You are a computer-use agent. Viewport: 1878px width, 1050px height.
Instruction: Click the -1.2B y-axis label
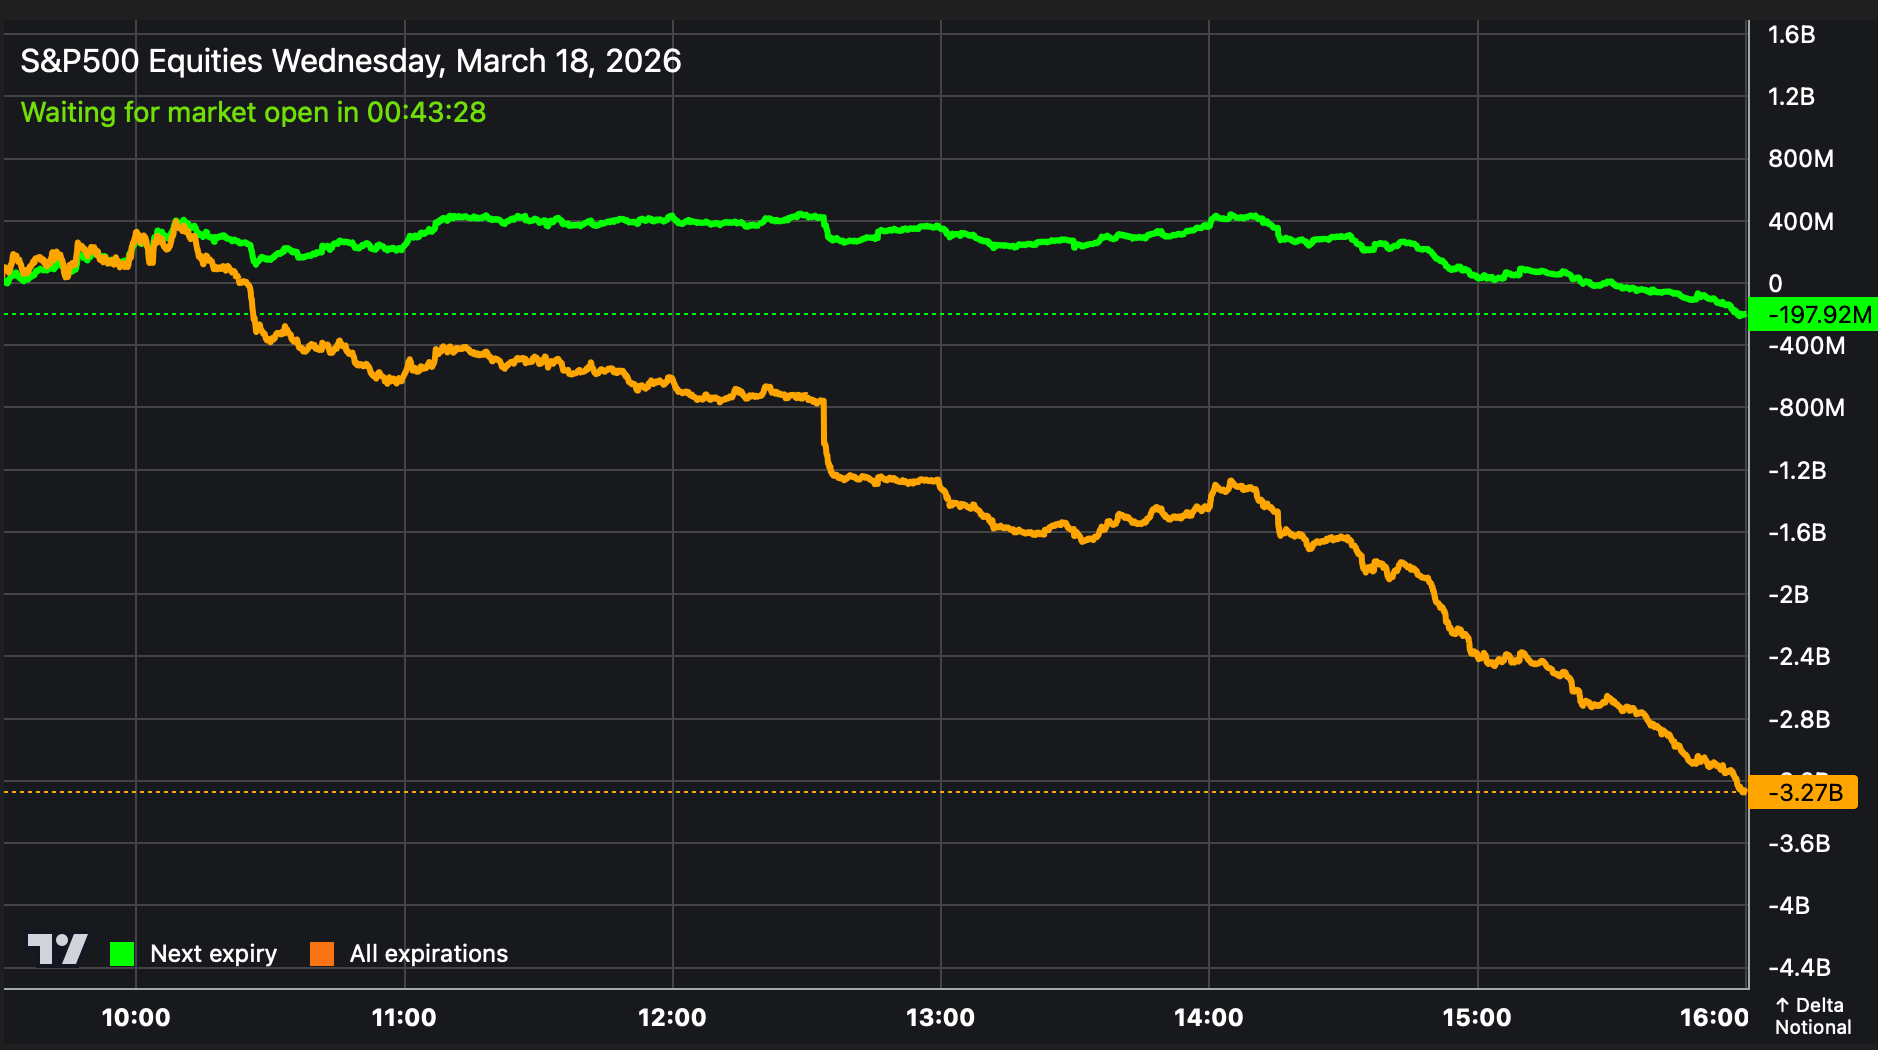1797,471
